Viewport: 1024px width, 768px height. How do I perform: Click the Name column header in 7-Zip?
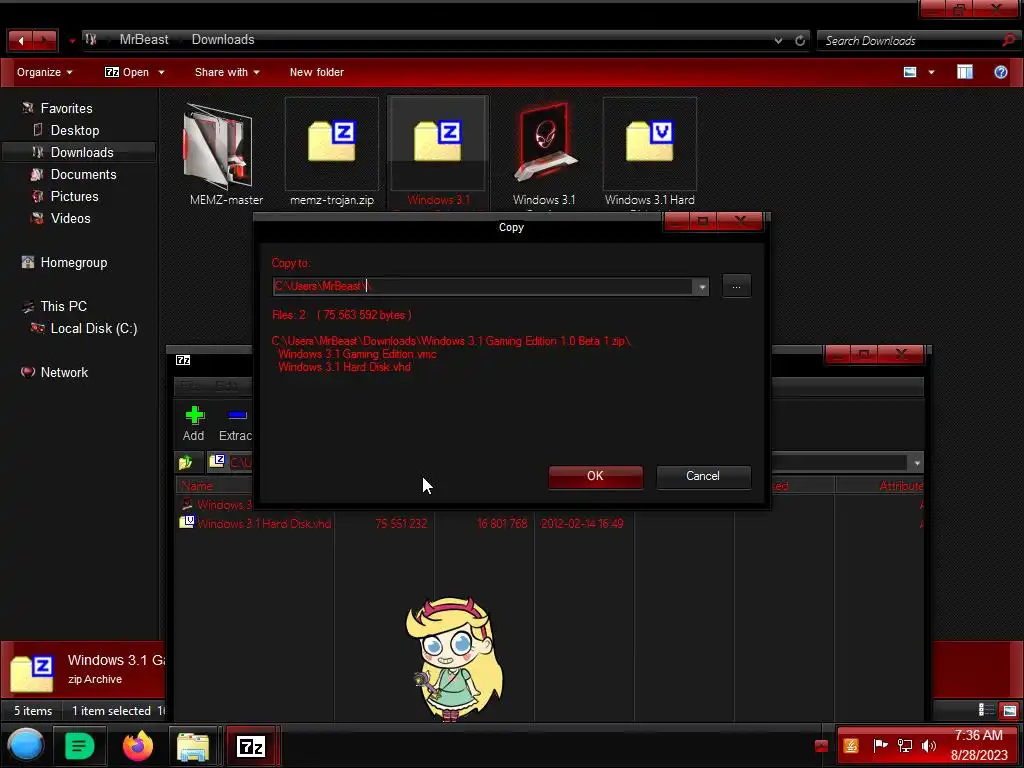pos(197,486)
